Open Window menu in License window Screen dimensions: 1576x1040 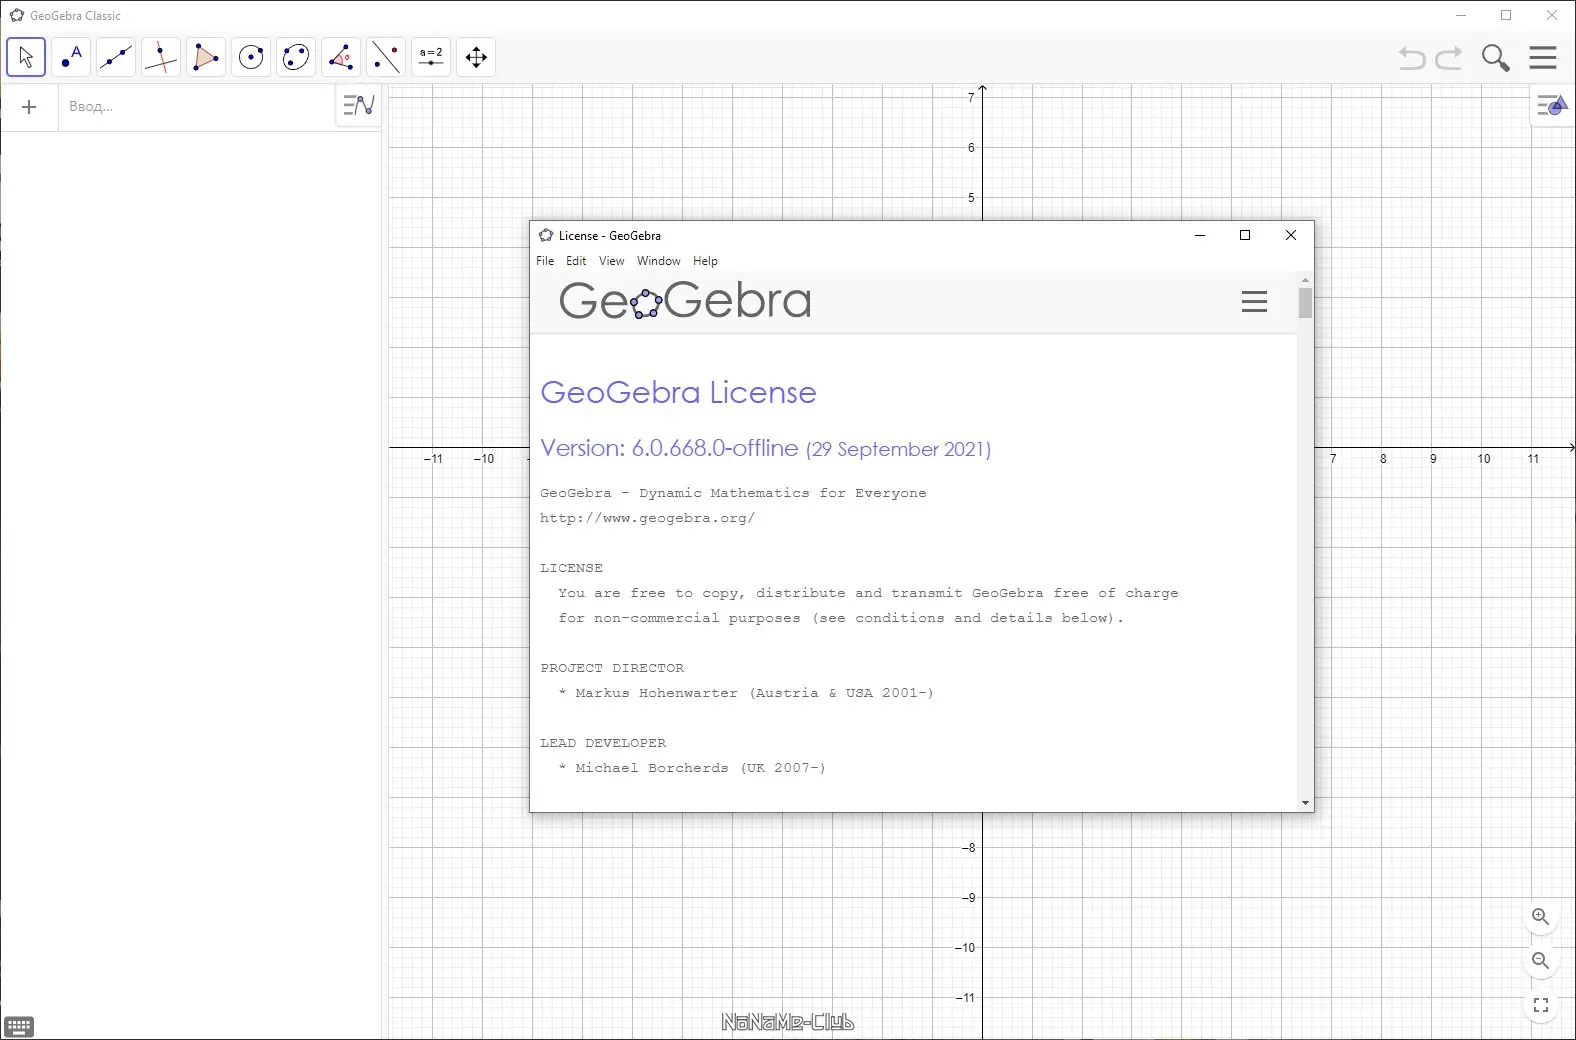pyautogui.click(x=659, y=261)
